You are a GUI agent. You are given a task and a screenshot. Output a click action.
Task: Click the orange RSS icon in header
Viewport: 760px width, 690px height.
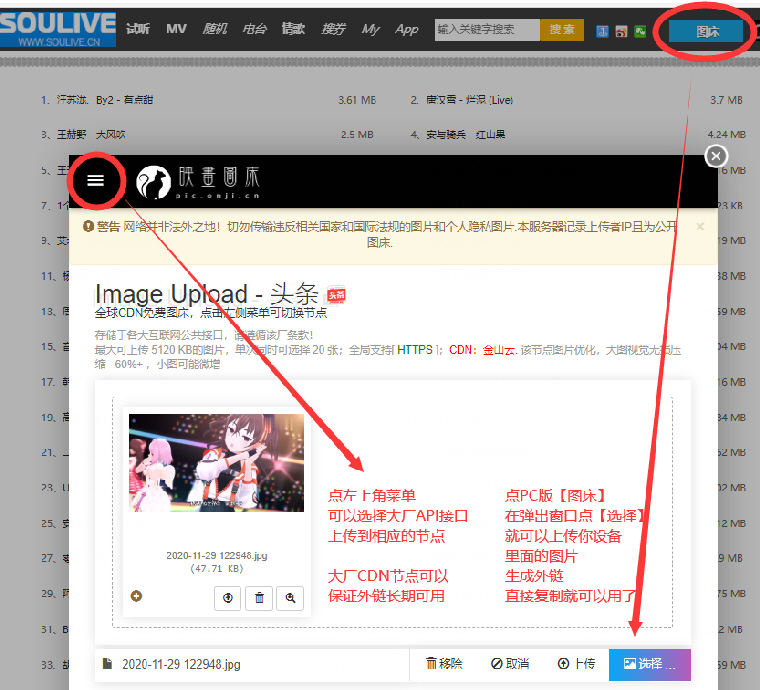click(621, 31)
